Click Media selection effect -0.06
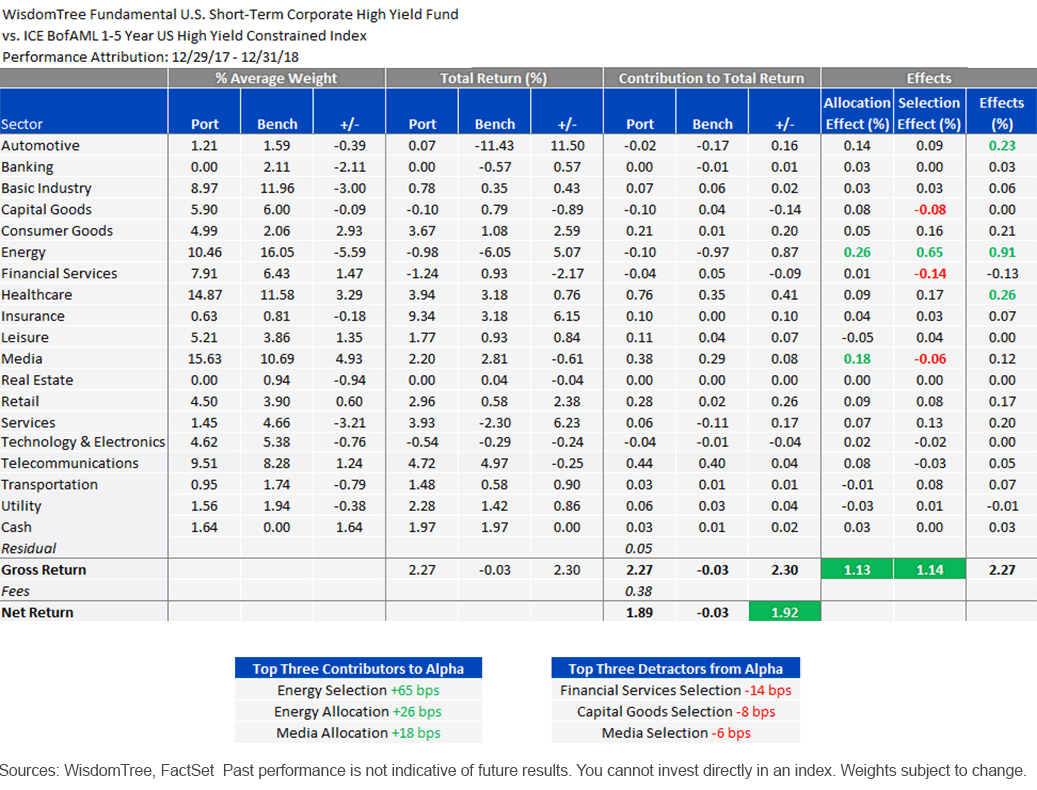The image size is (1037, 790). click(x=929, y=359)
